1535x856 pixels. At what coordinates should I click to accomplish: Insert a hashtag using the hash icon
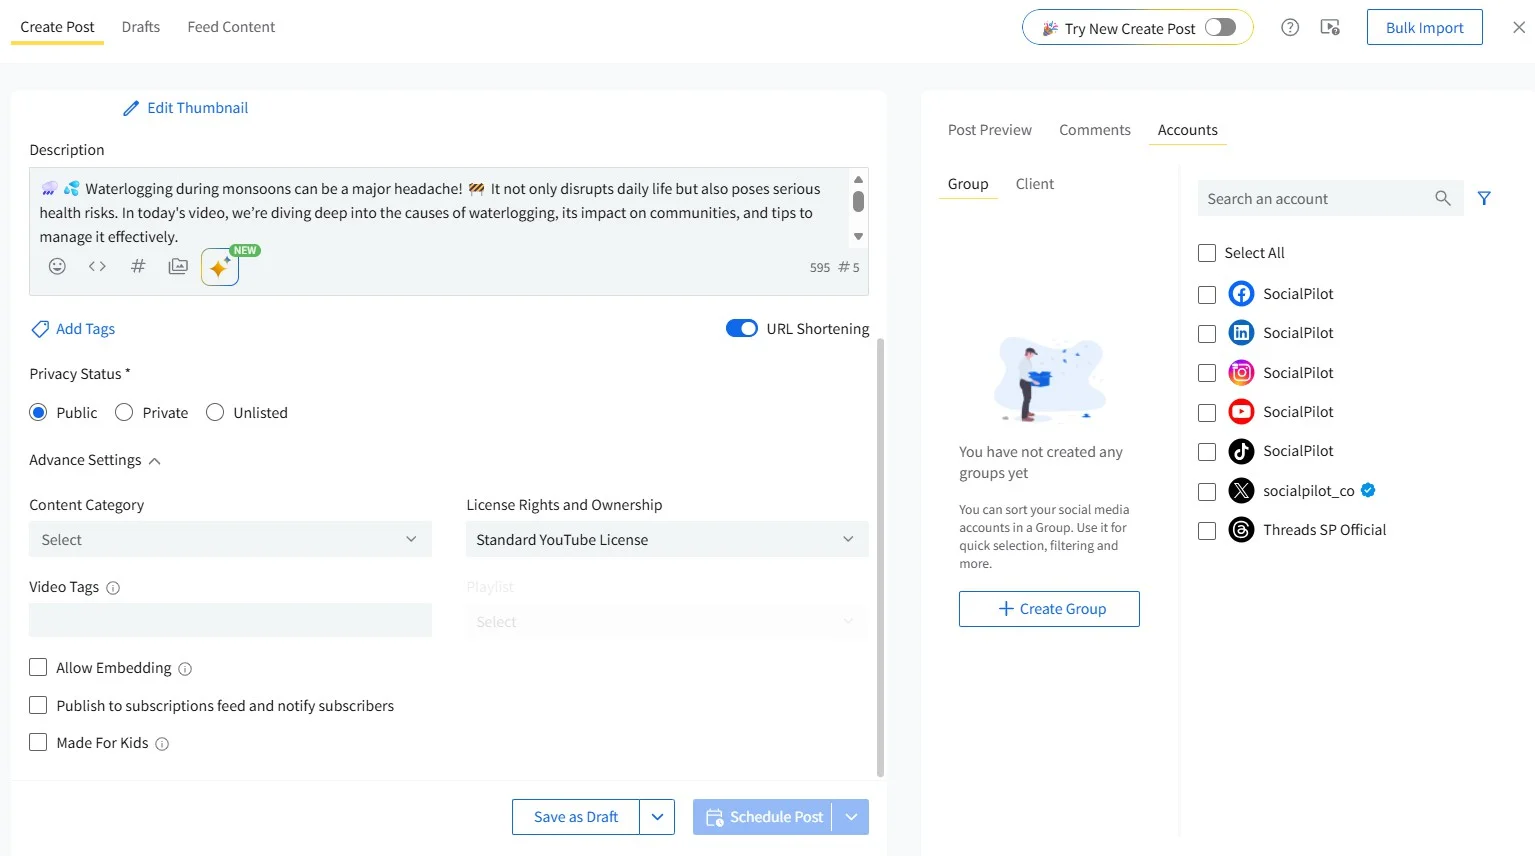point(138,266)
